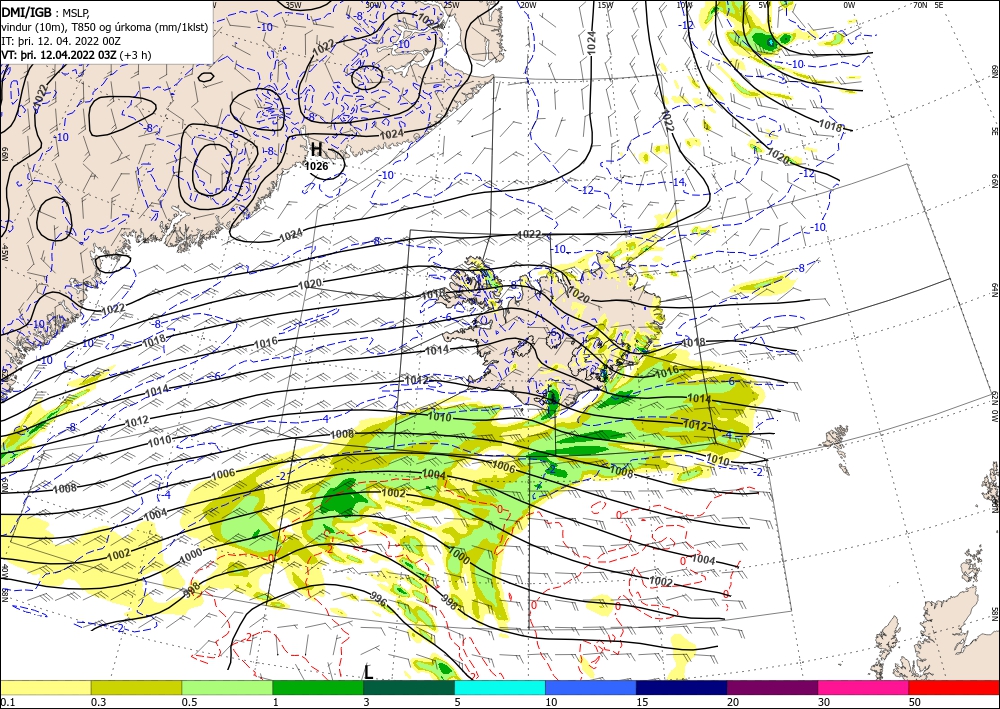Click the '20' legend value

733,702
